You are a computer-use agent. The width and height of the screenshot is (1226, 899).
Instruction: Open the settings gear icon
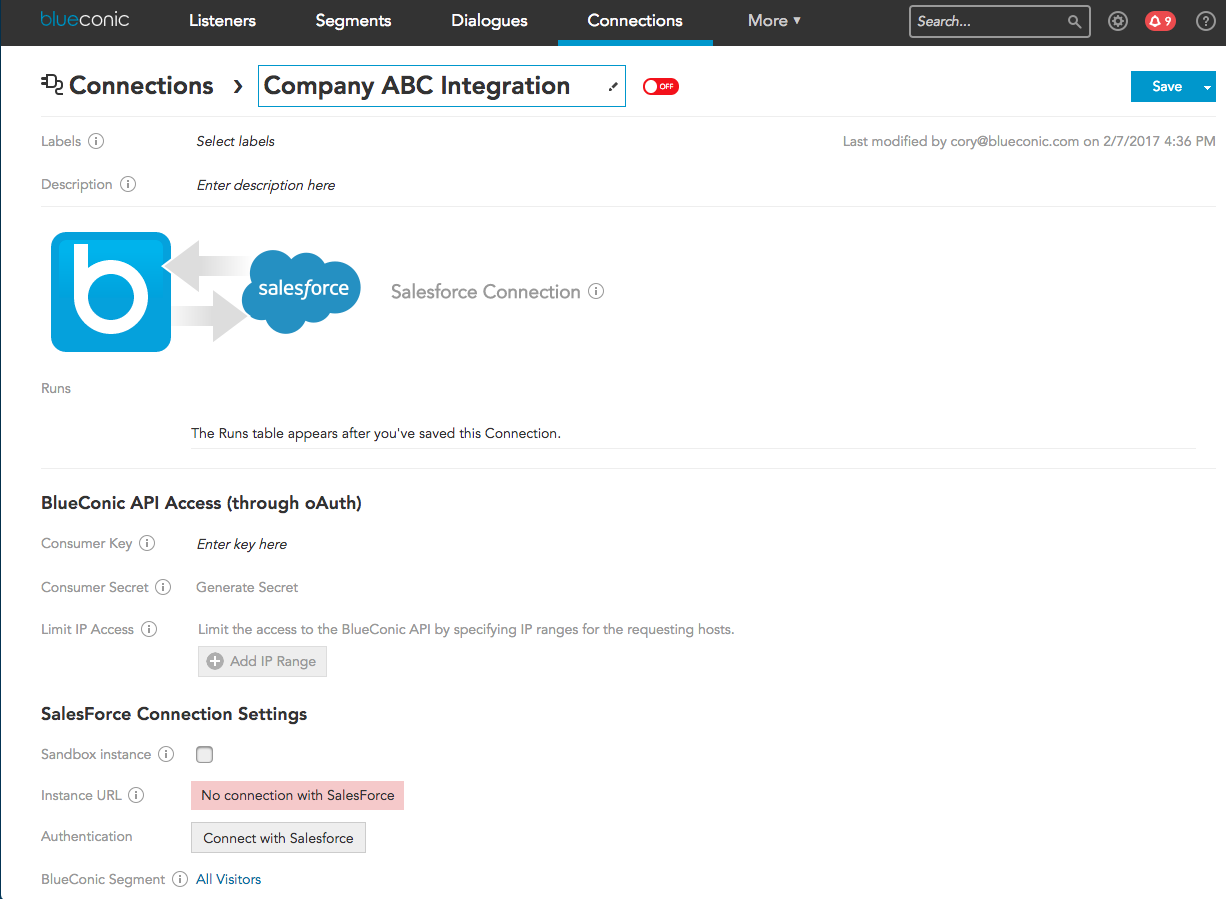click(x=1118, y=21)
